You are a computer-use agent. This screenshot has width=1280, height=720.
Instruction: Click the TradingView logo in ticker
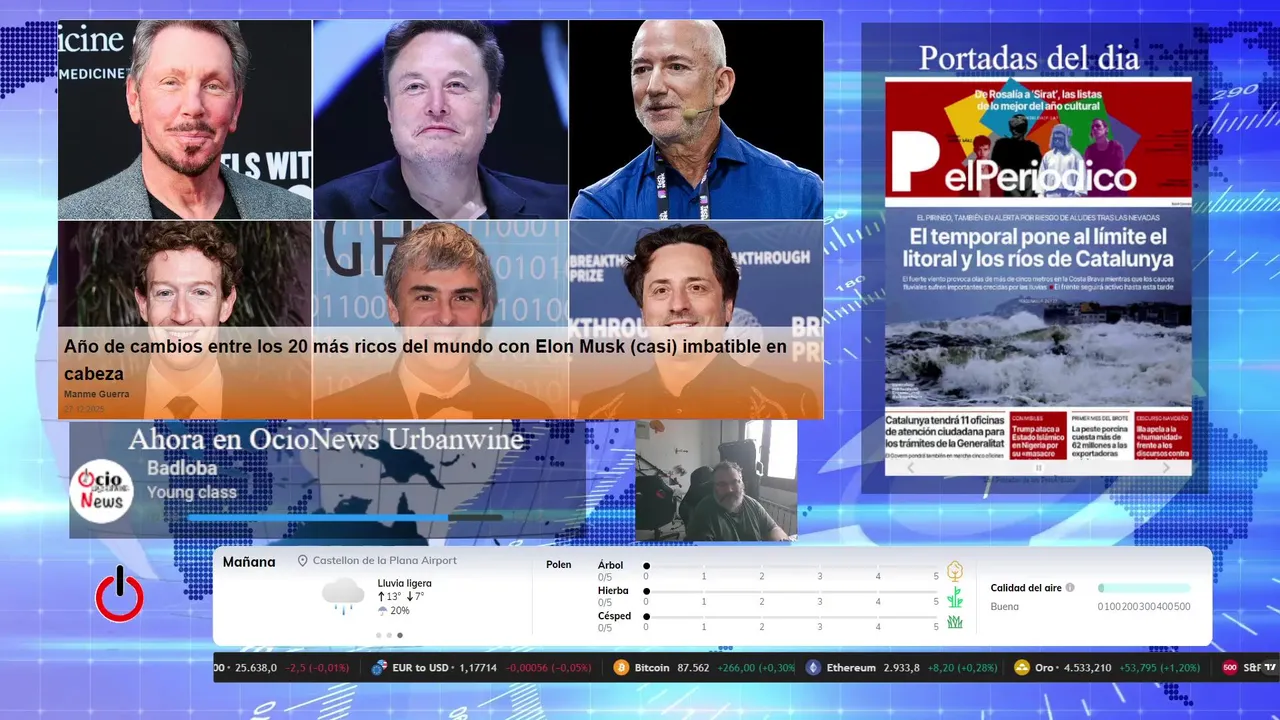pos(1270,667)
